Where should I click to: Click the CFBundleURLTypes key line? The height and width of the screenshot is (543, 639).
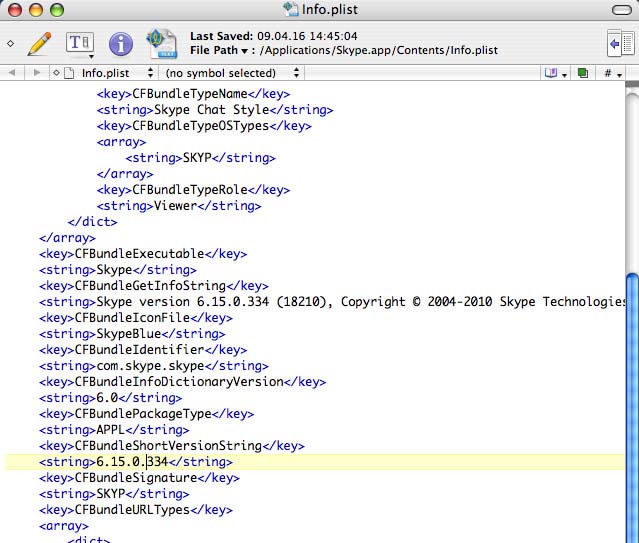point(136,510)
